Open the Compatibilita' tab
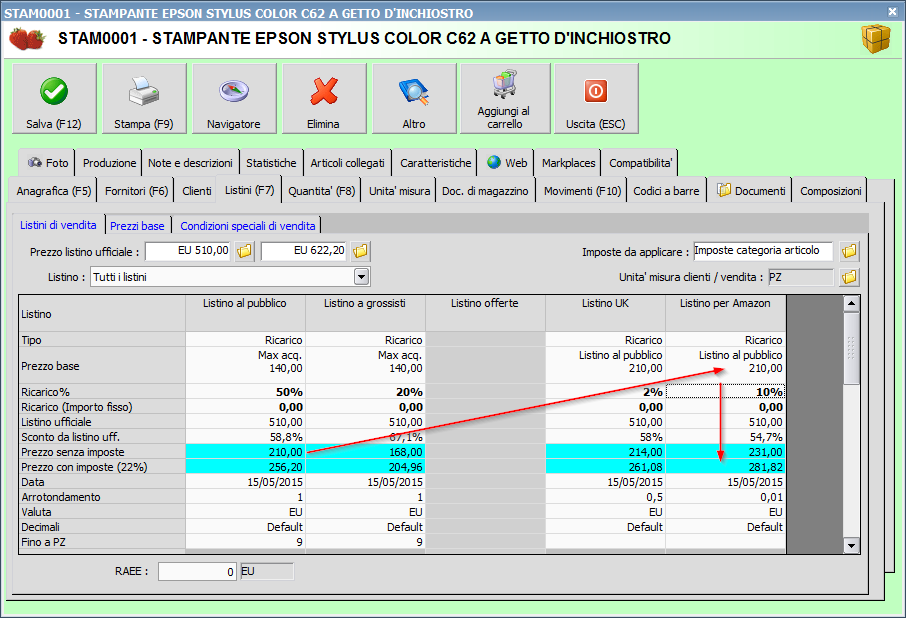 640,163
